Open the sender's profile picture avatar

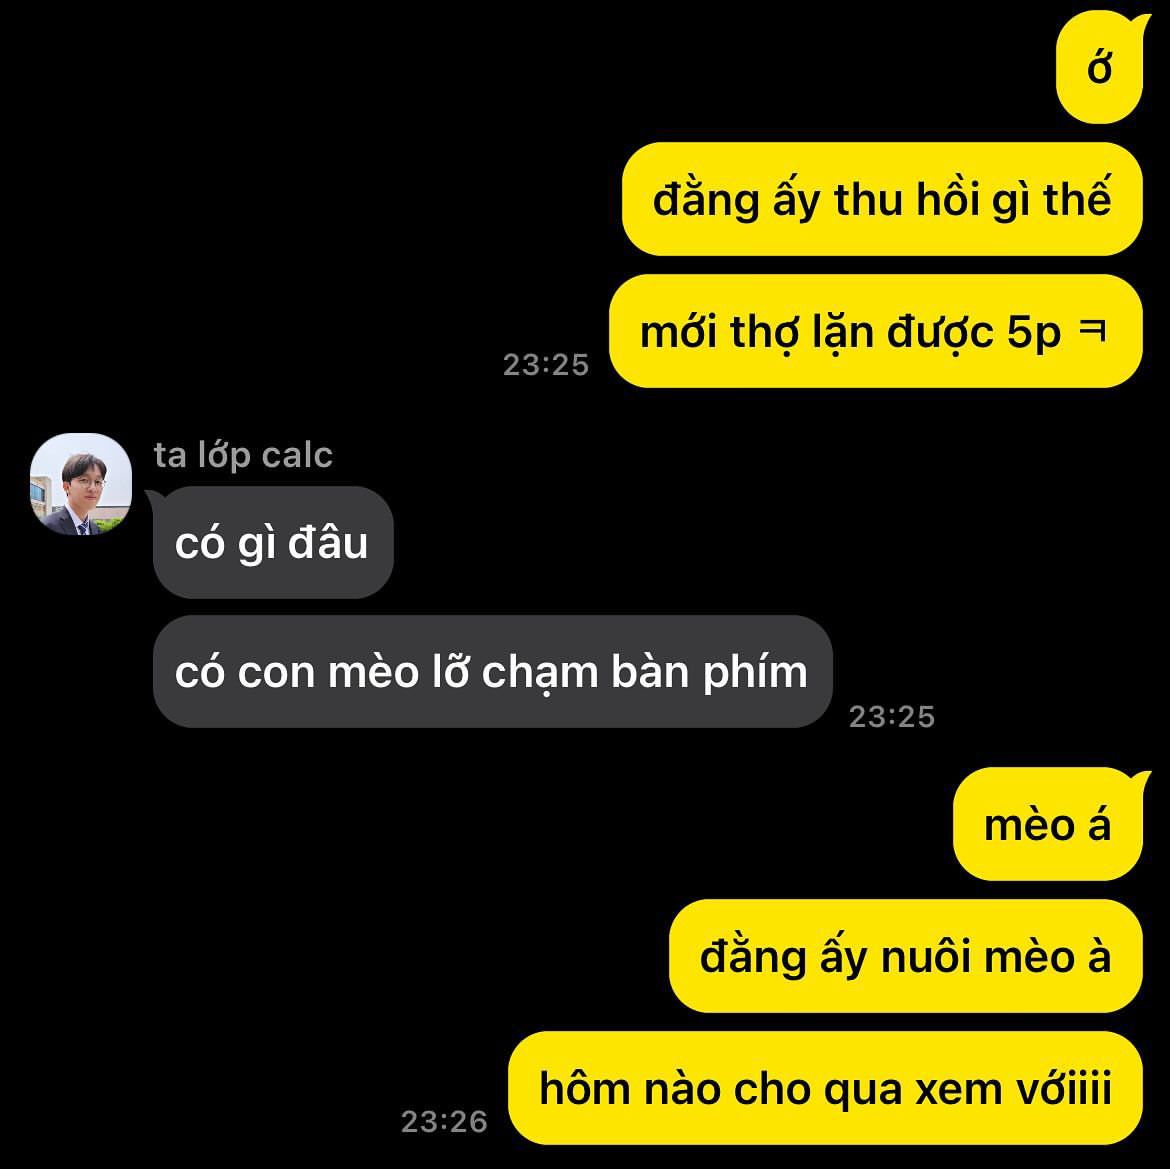81,483
